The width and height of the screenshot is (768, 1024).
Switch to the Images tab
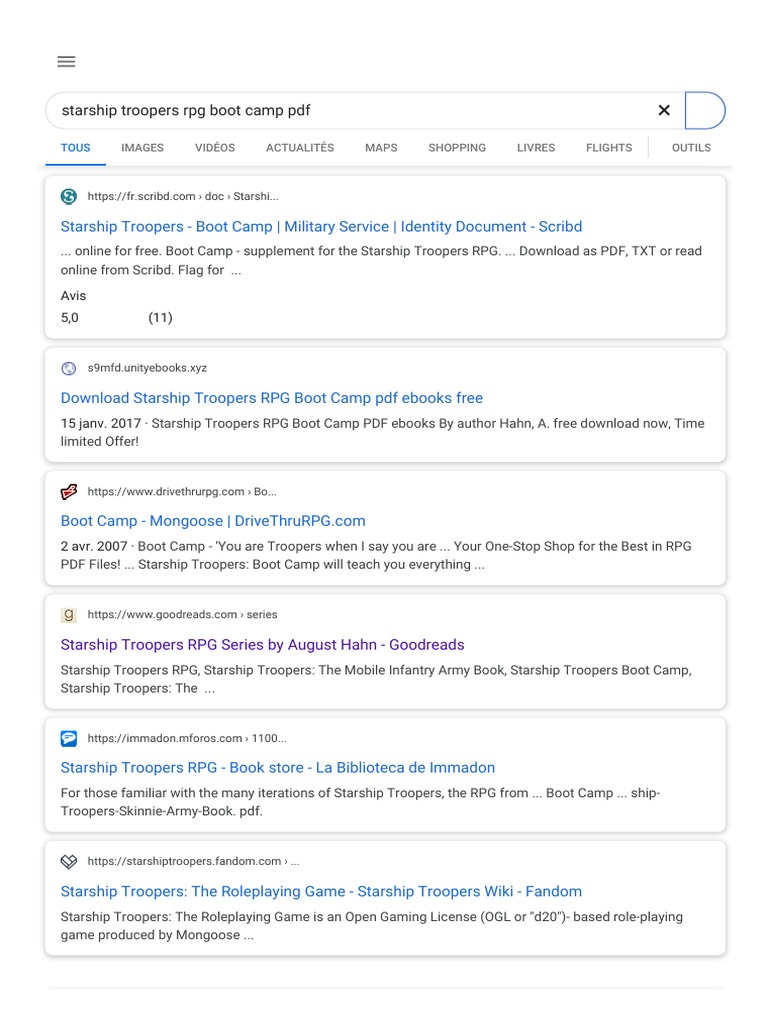pos(142,148)
